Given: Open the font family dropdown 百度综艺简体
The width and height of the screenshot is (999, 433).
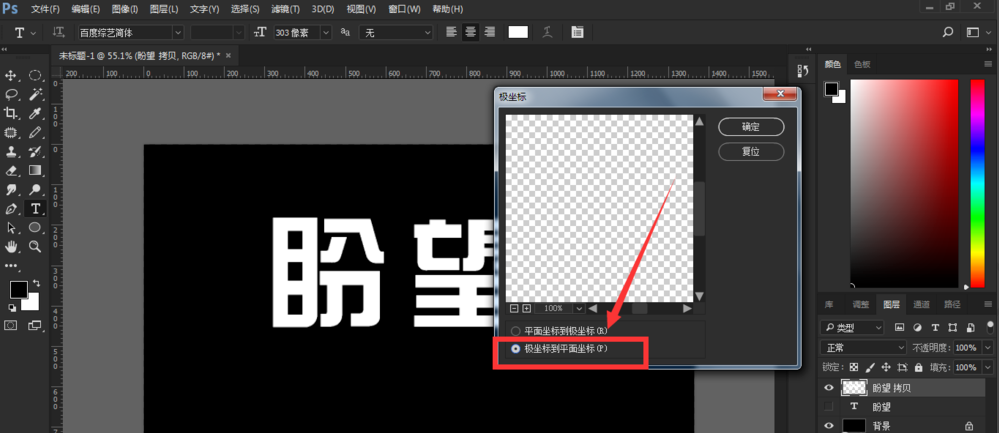Looking at the screenshot, I should 129,33.
